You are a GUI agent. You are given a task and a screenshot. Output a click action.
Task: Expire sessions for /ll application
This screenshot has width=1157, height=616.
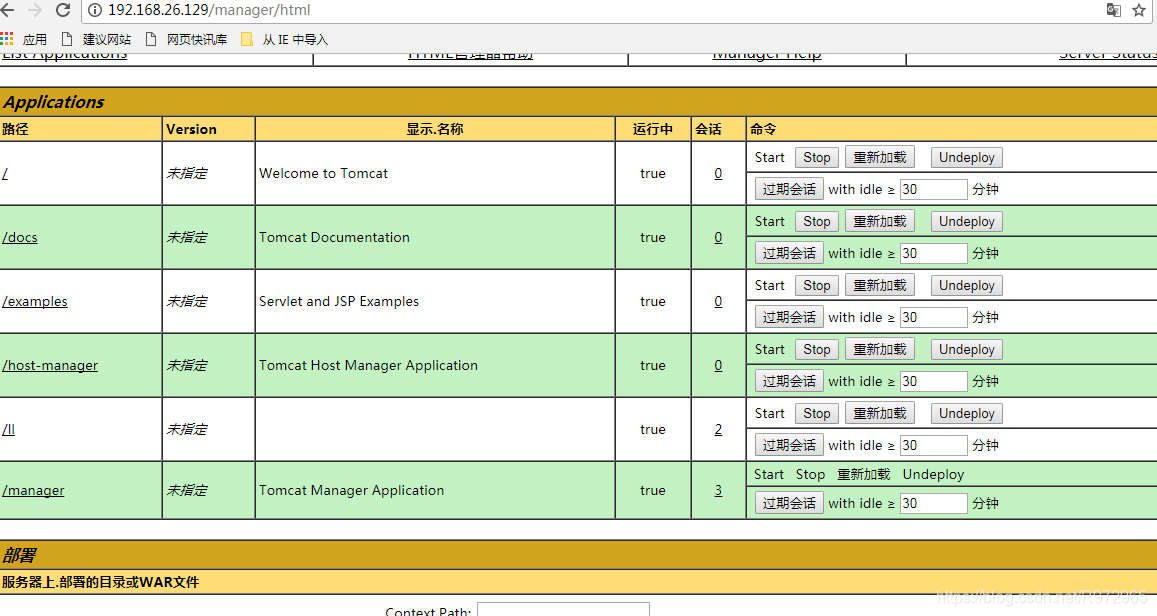pyautogui.click(x=789, y=446)
